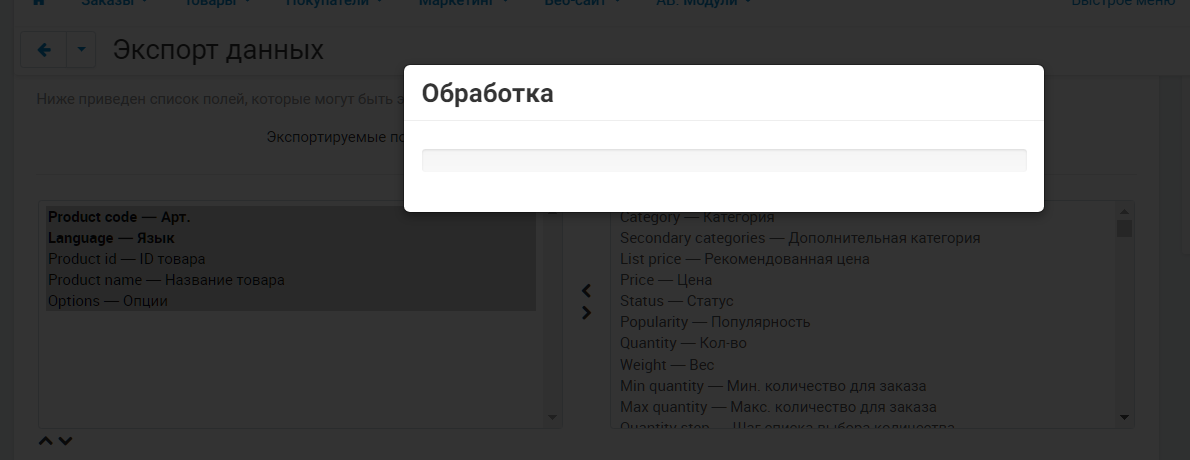This screenshot has height=460, width=1190.
Task: Click the 'Обработка' dialog title
Action: 487,93
